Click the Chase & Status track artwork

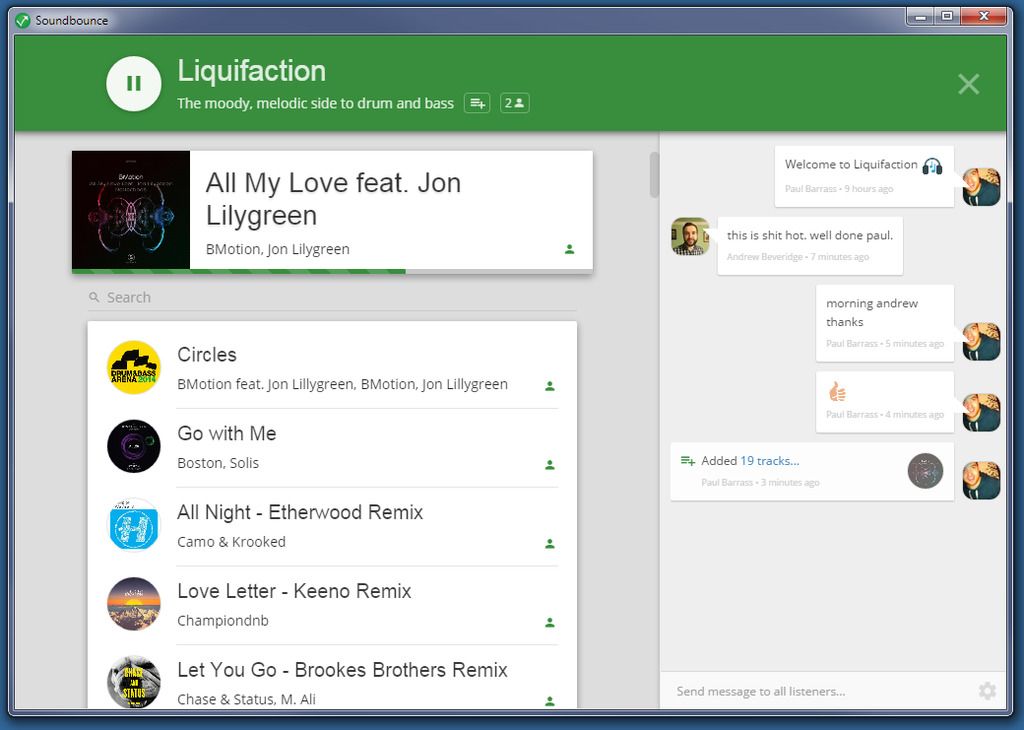[x=134, y=682]
